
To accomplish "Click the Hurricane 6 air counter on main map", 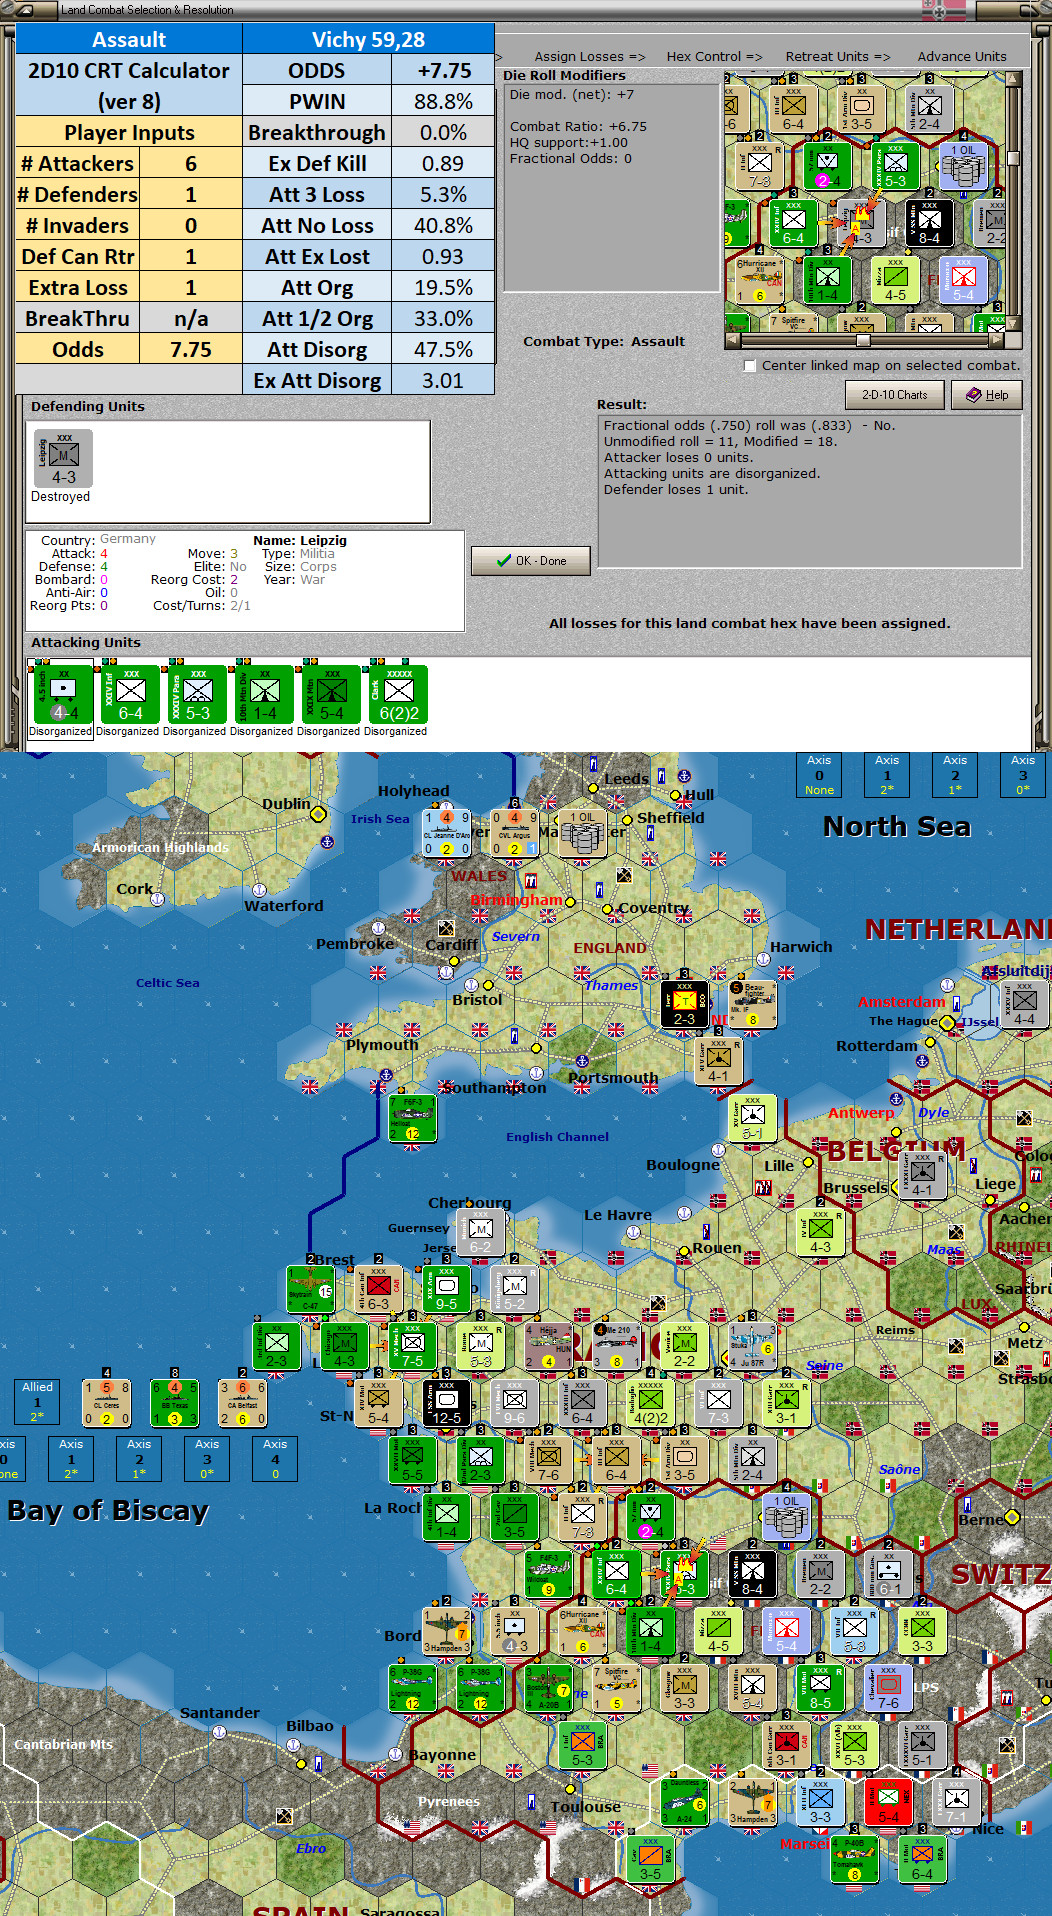I will [582, 1630].
